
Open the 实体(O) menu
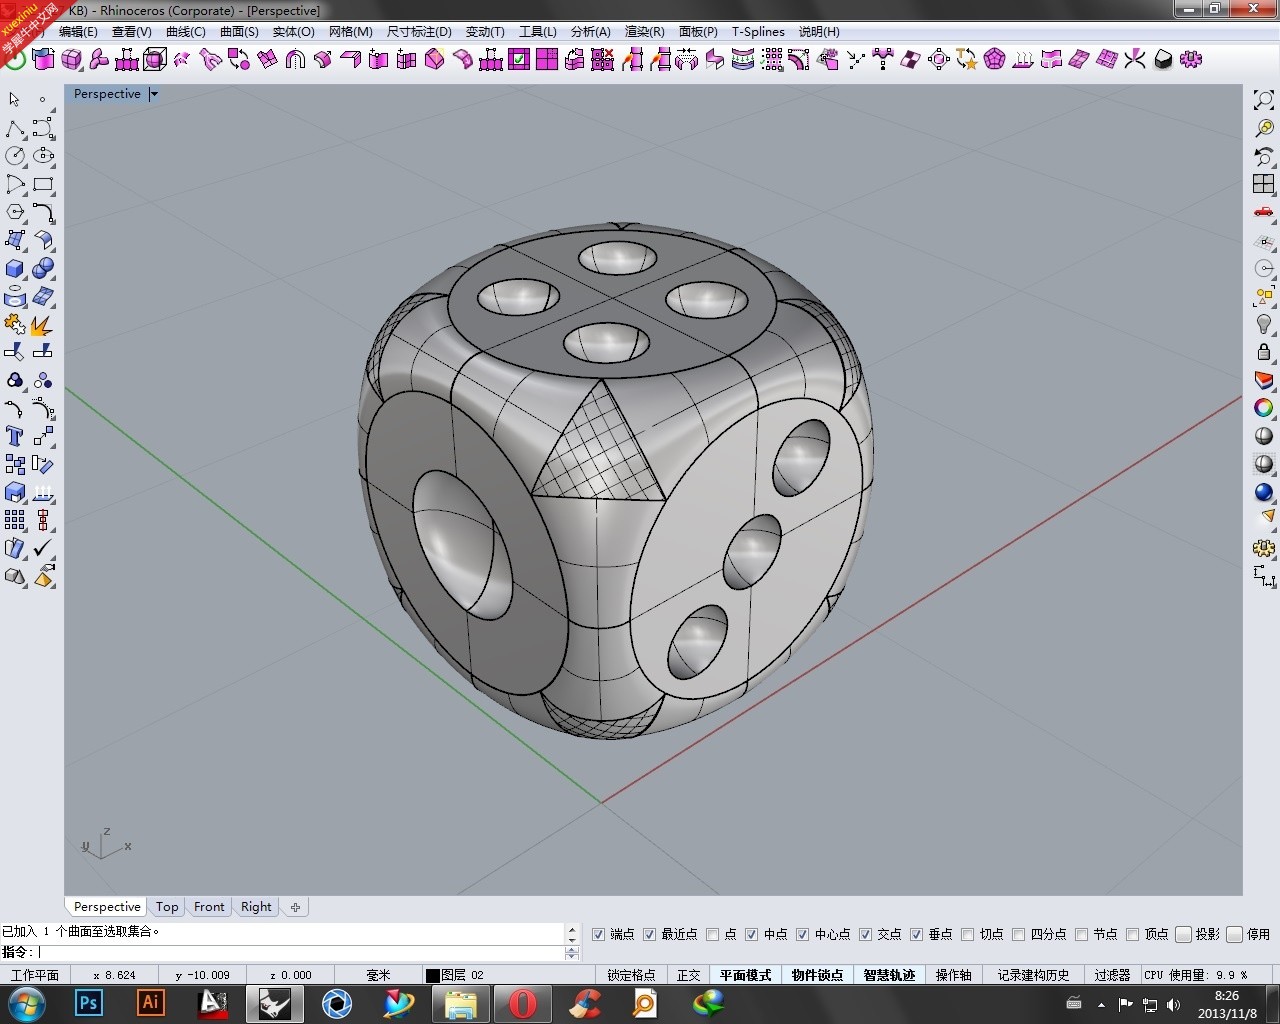(293, 32)
